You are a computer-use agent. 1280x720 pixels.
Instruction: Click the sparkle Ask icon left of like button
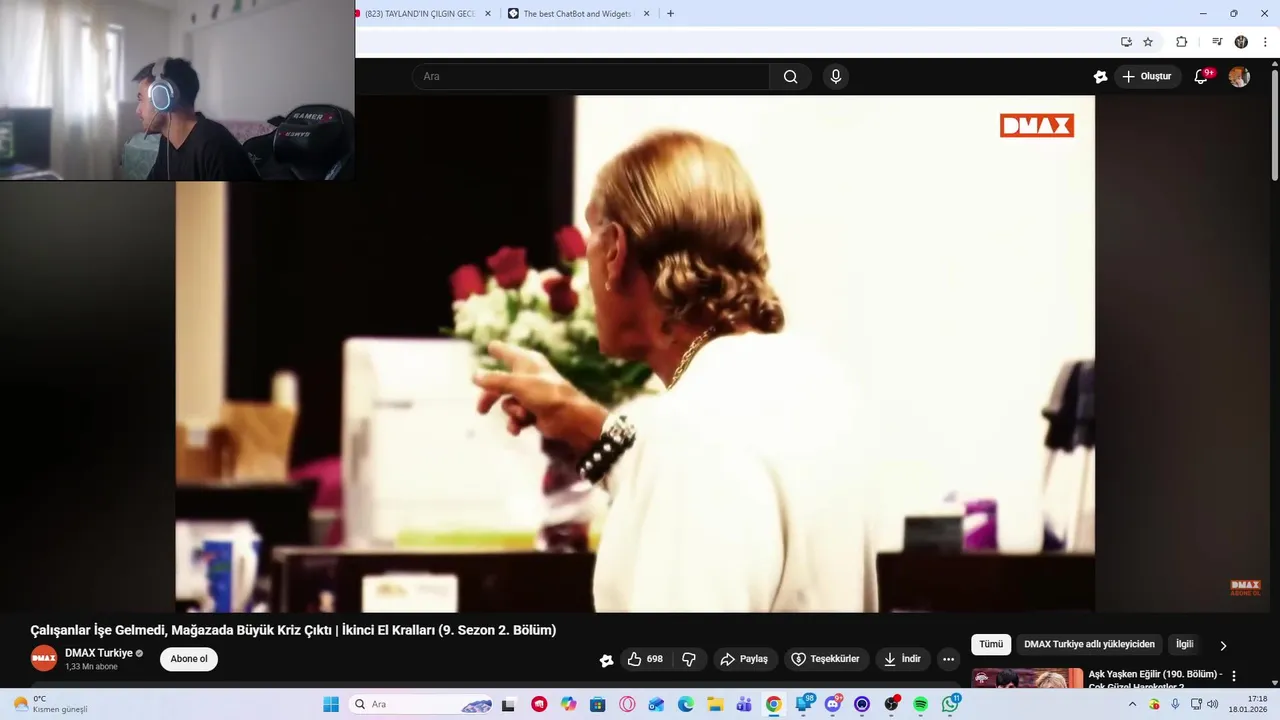click(x=606, y=660)
